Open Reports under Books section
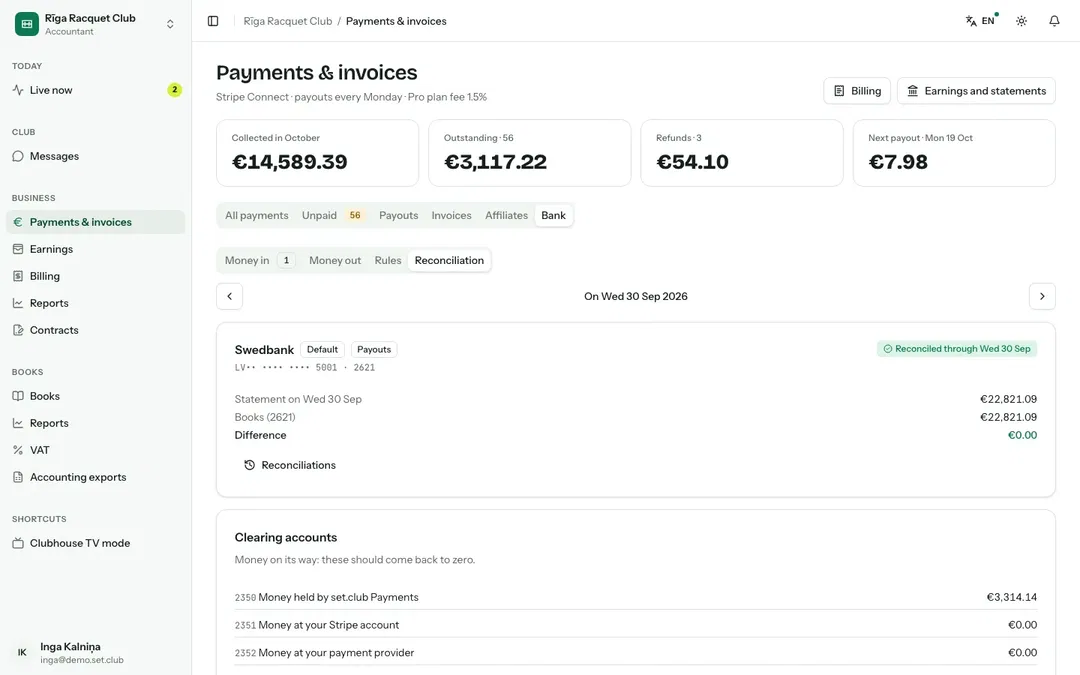 click(x=96, y=423)
